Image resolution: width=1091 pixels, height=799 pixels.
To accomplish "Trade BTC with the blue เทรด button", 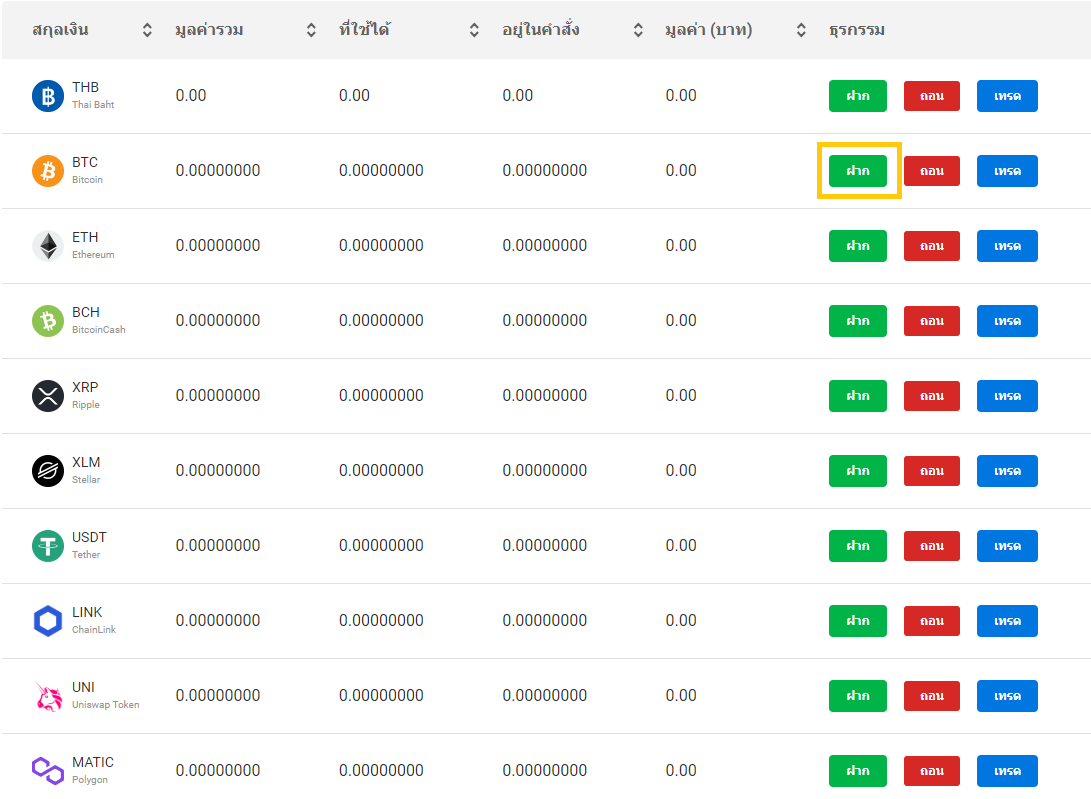I will pos(1007,171).
